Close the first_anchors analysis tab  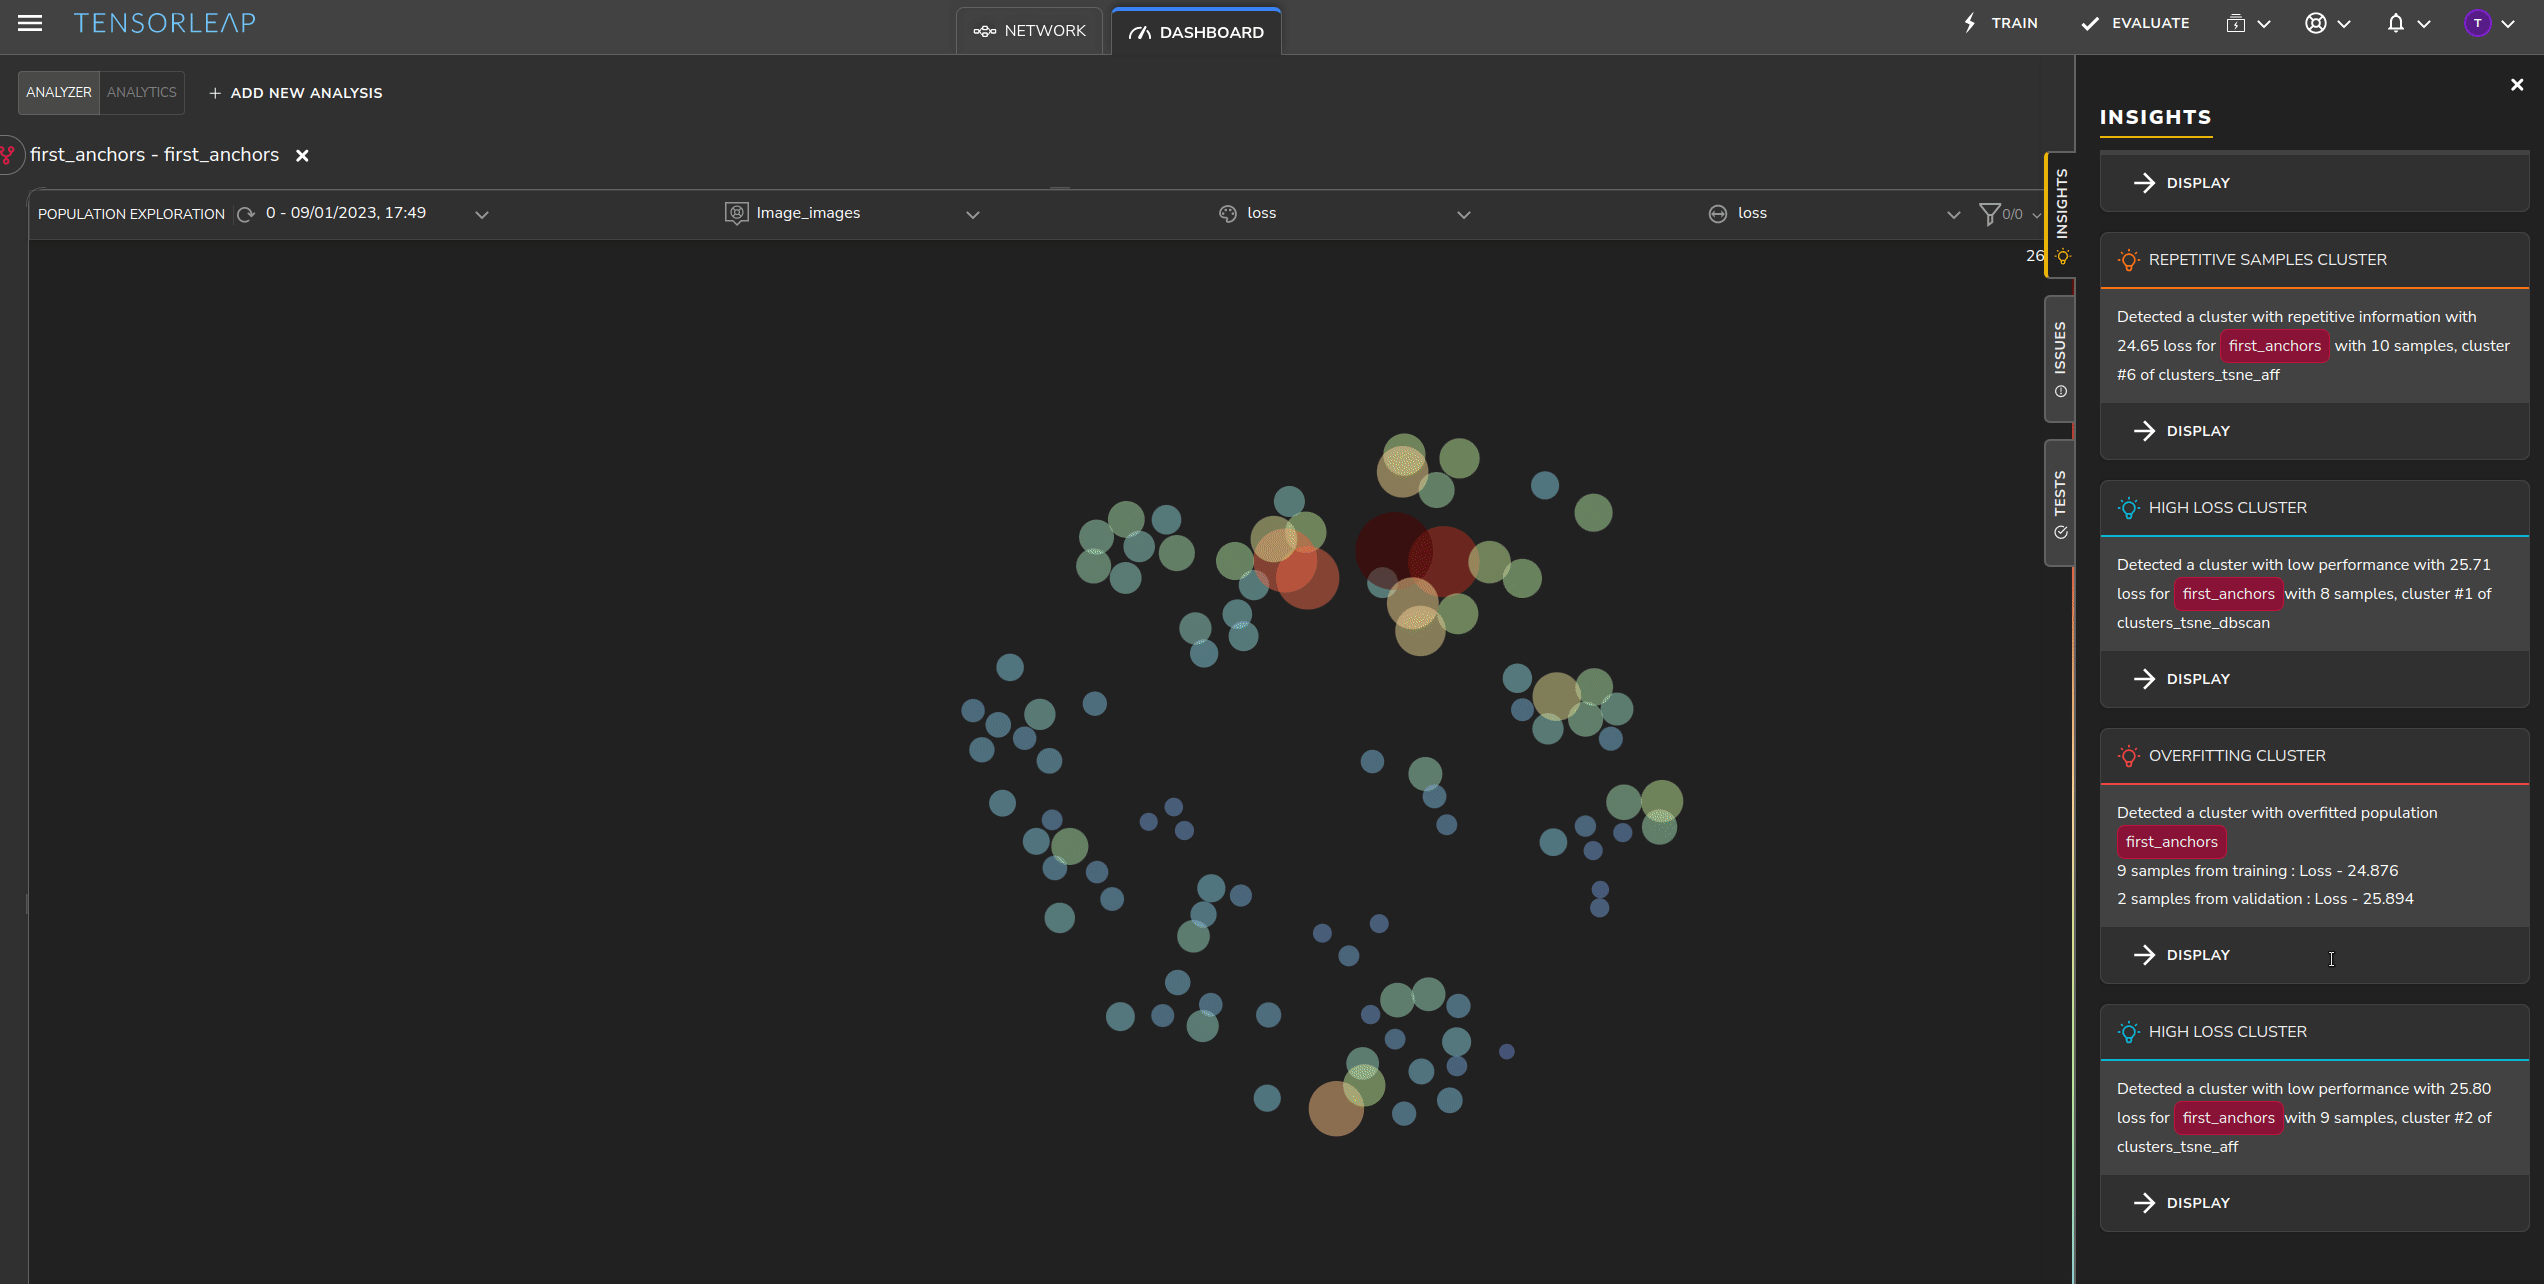click(x=302, y=155)
